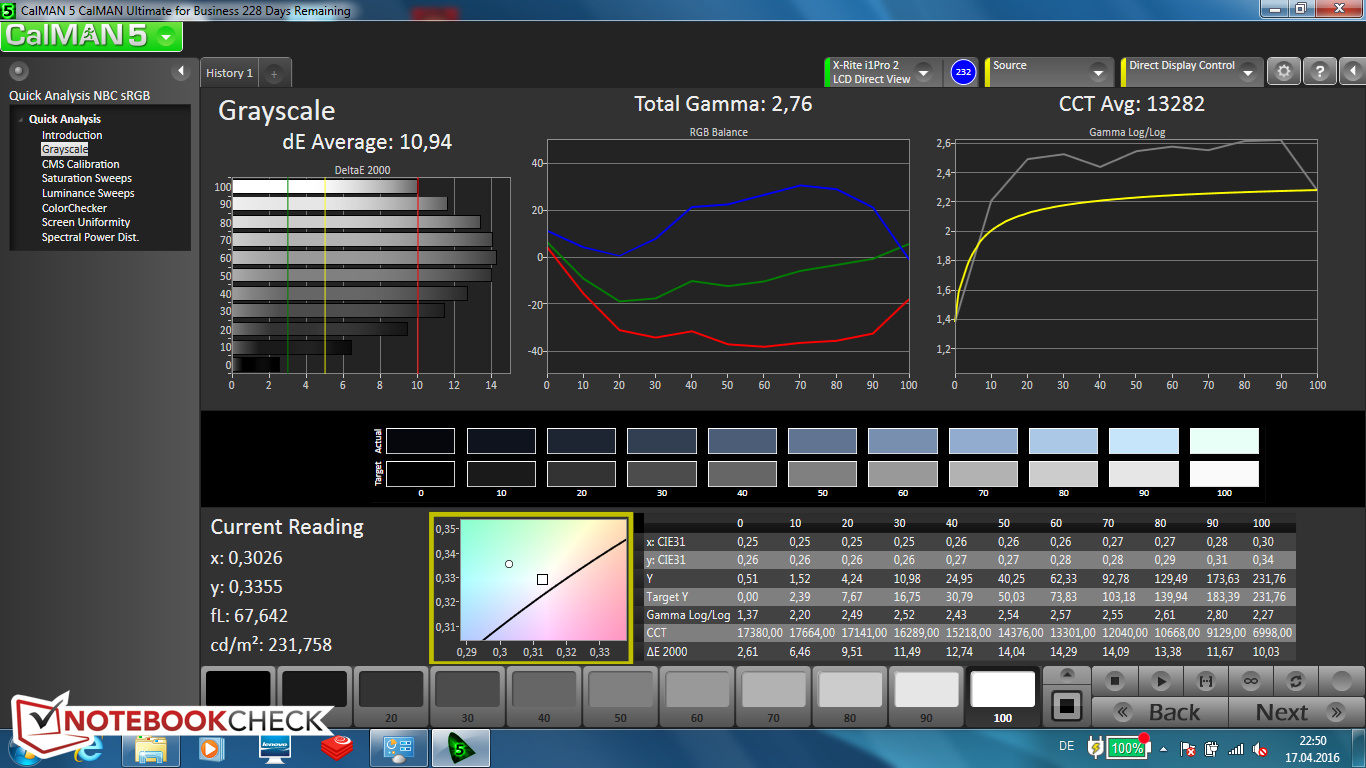Click the refresh cycle icon
The height and width of the screenshot is (768, 1366).
[x=1295, y=681]
